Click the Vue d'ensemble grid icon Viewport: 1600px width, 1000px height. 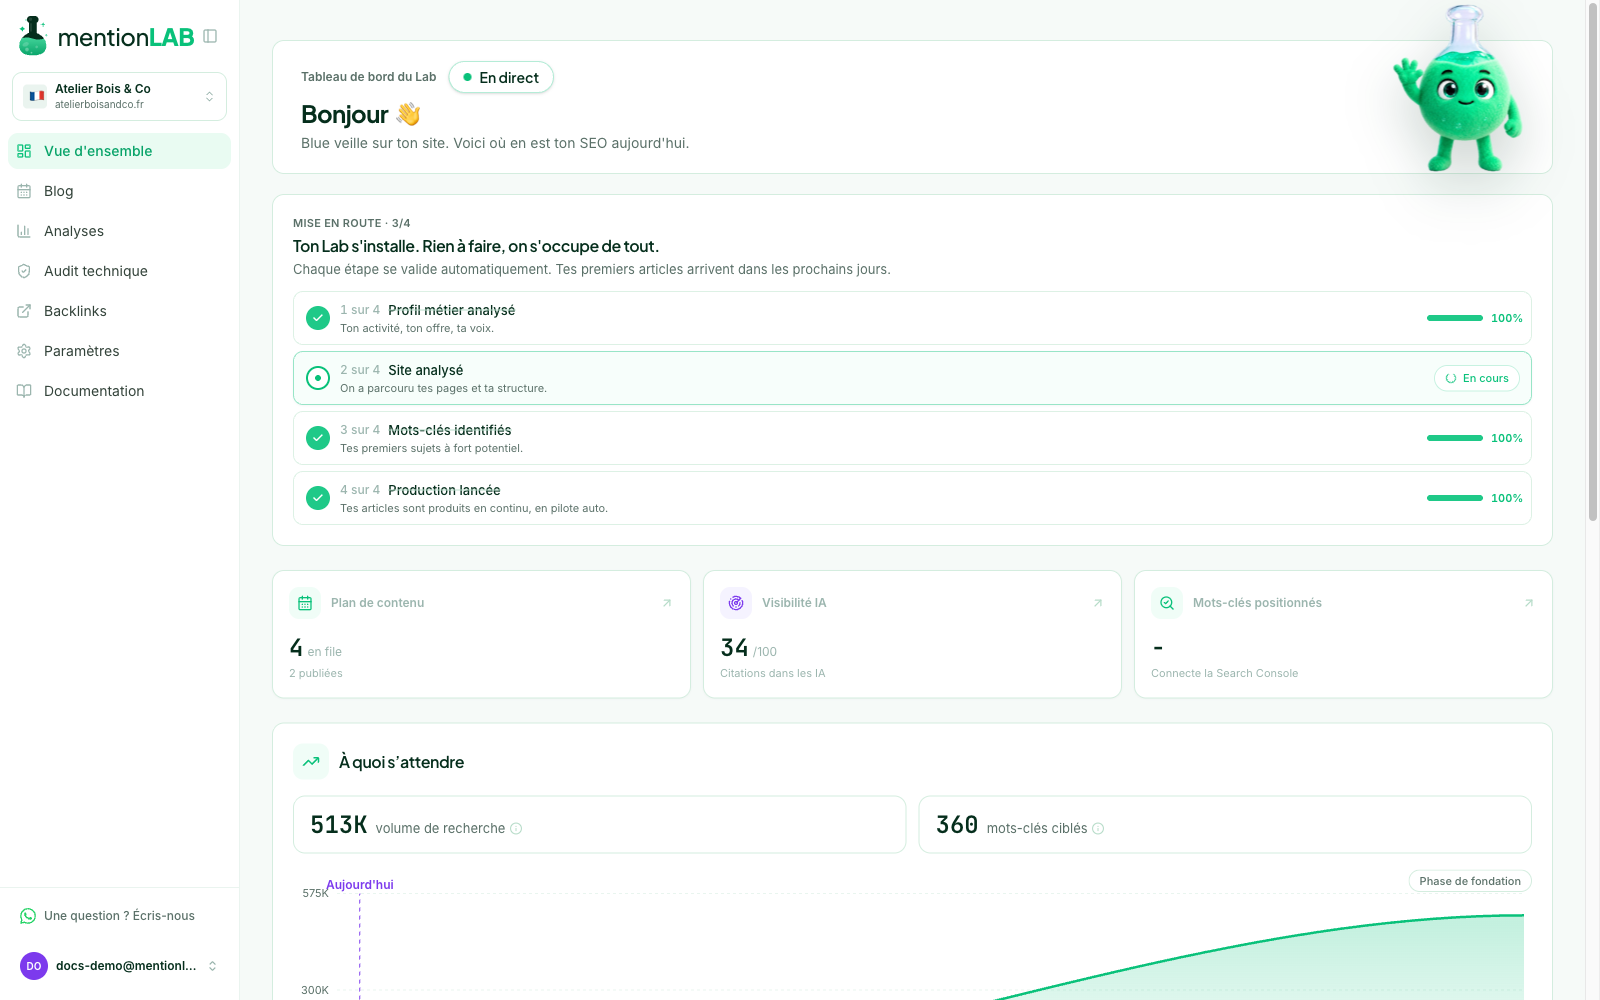(x=24, y=151)
